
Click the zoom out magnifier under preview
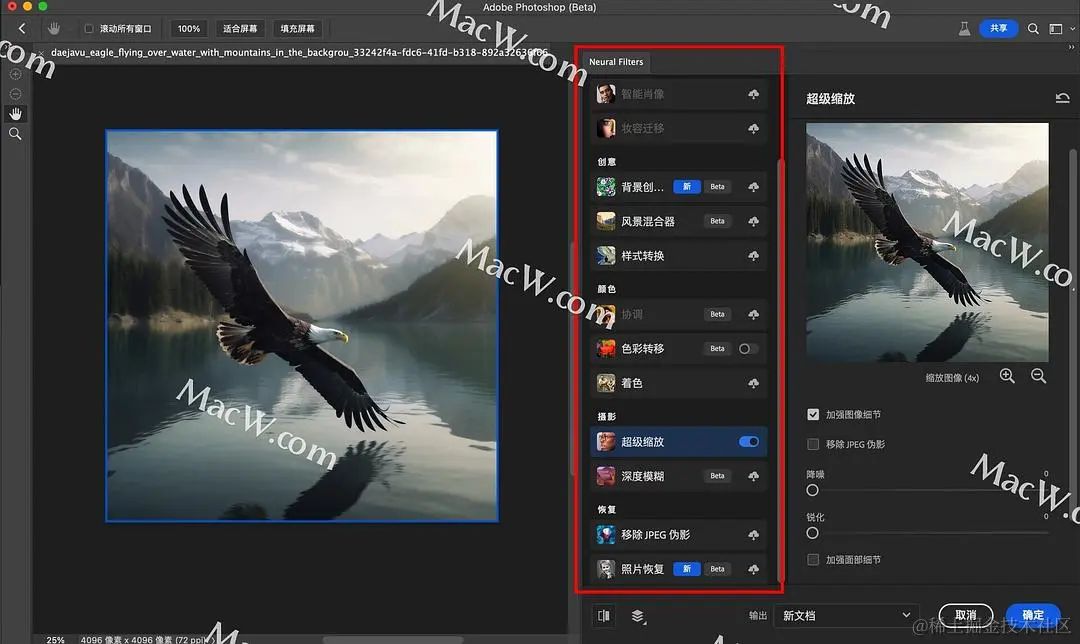(x=1038, y=376)
